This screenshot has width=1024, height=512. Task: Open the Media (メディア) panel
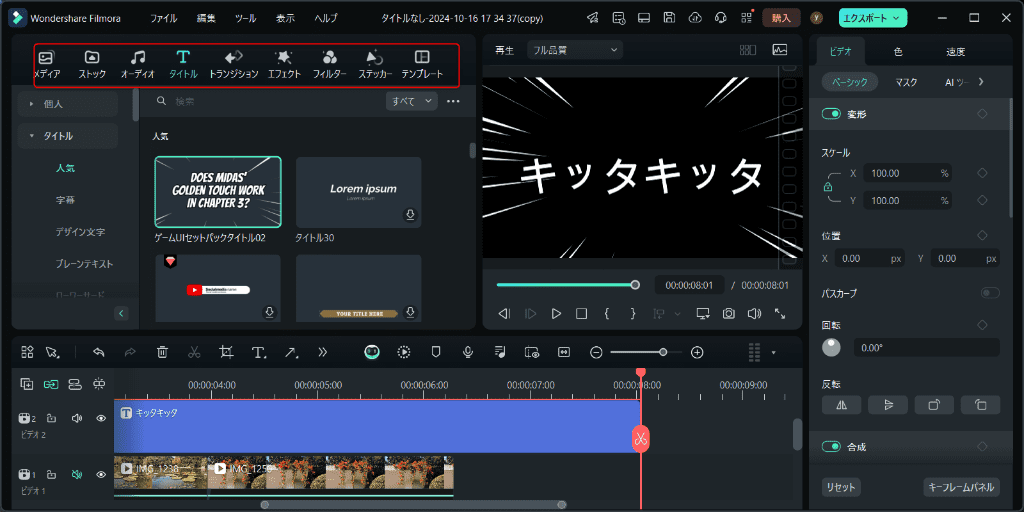[x=46, y=65]
